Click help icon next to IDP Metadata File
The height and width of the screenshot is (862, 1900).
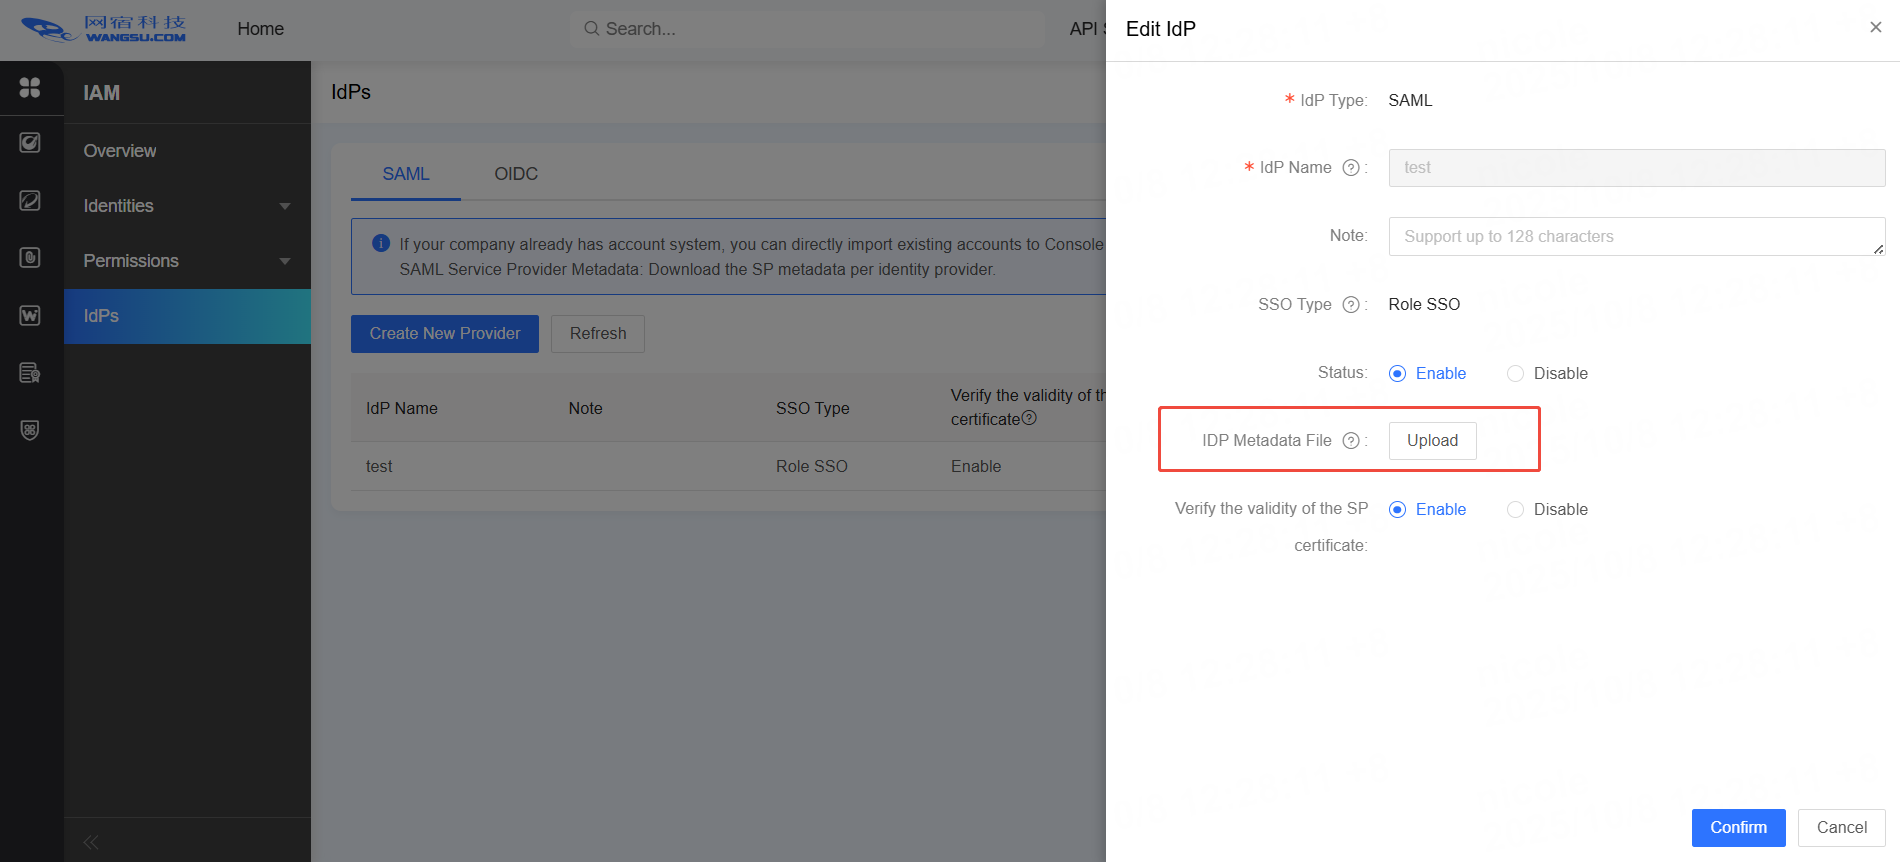[1351, 441]
